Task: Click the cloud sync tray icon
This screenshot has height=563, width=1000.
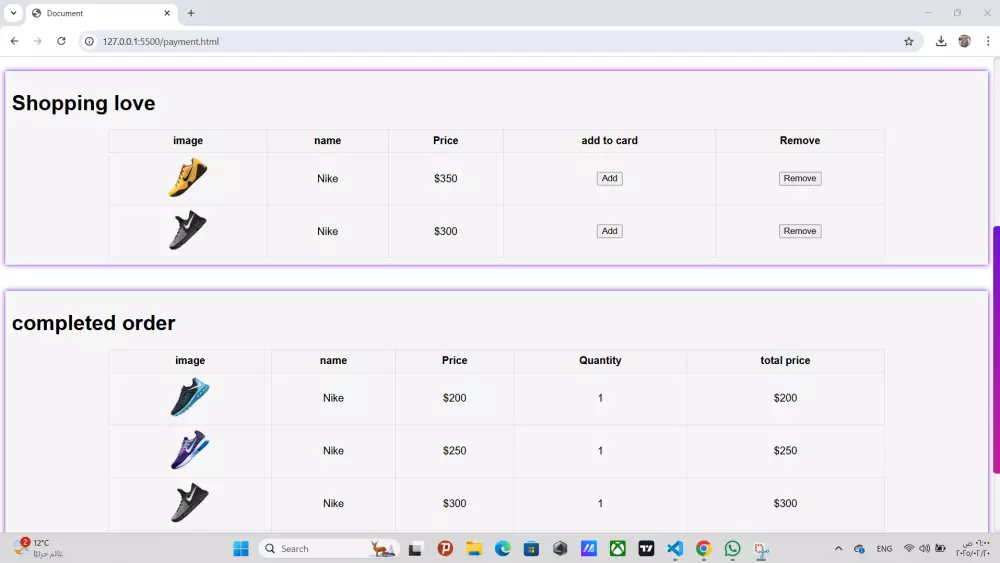Action: tap(859, 548)
